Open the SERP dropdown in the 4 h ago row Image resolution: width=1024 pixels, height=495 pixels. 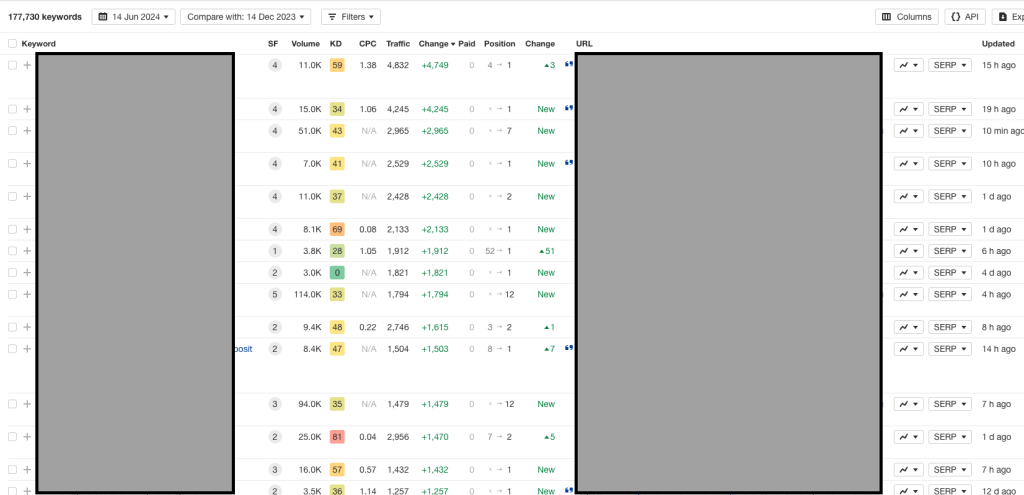(950, 295)
